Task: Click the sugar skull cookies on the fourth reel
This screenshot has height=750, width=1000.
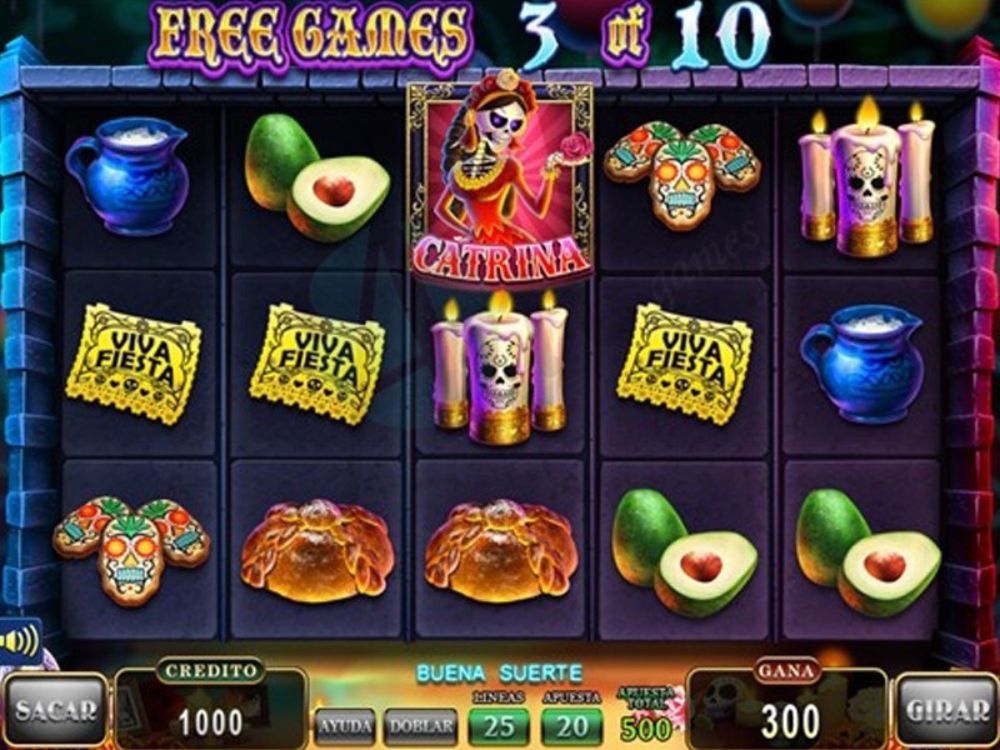Action: click(x=682, y=174)
